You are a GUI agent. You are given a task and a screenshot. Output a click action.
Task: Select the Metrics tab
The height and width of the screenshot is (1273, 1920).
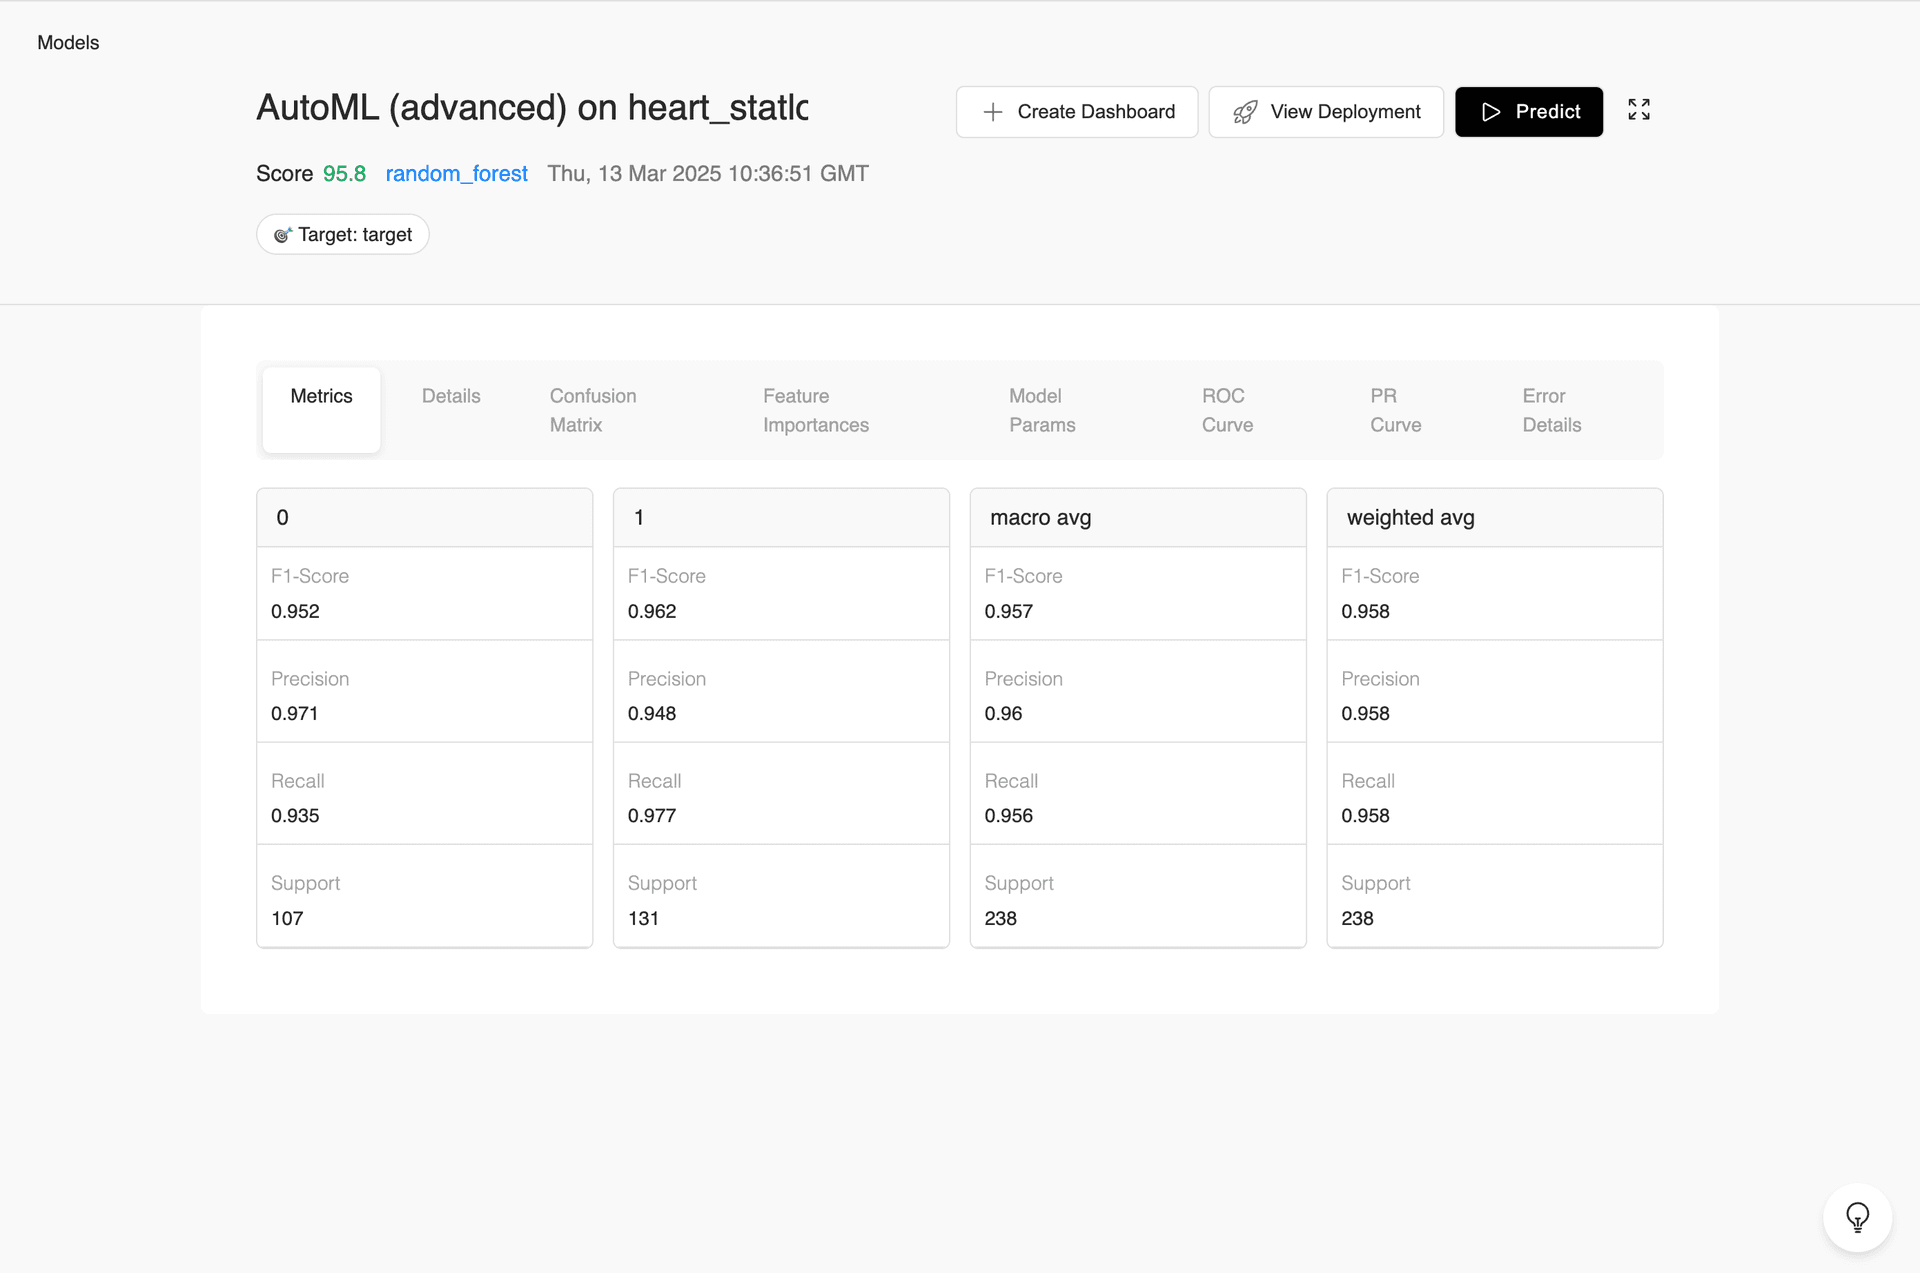(321, 410)
